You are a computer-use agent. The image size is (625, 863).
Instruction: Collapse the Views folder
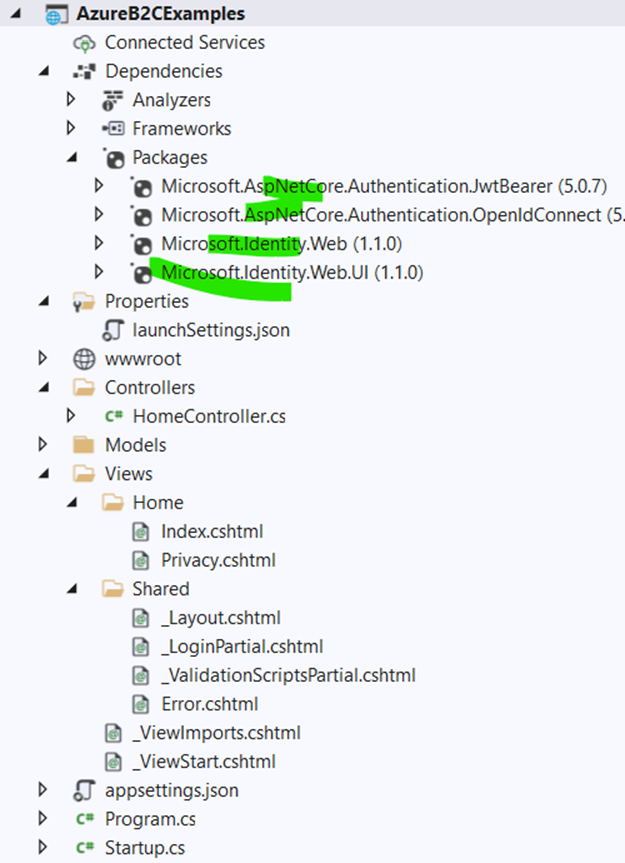43,474
